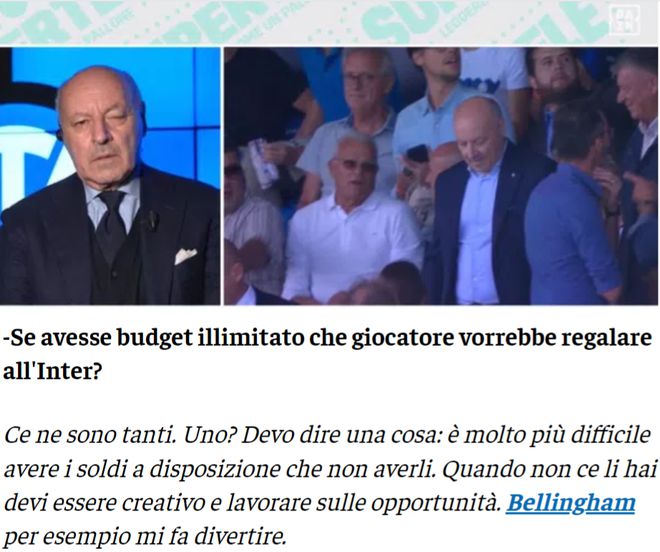Select the text "Ce ne sono tanti"

pyautogui.click(x=89, y=435)
